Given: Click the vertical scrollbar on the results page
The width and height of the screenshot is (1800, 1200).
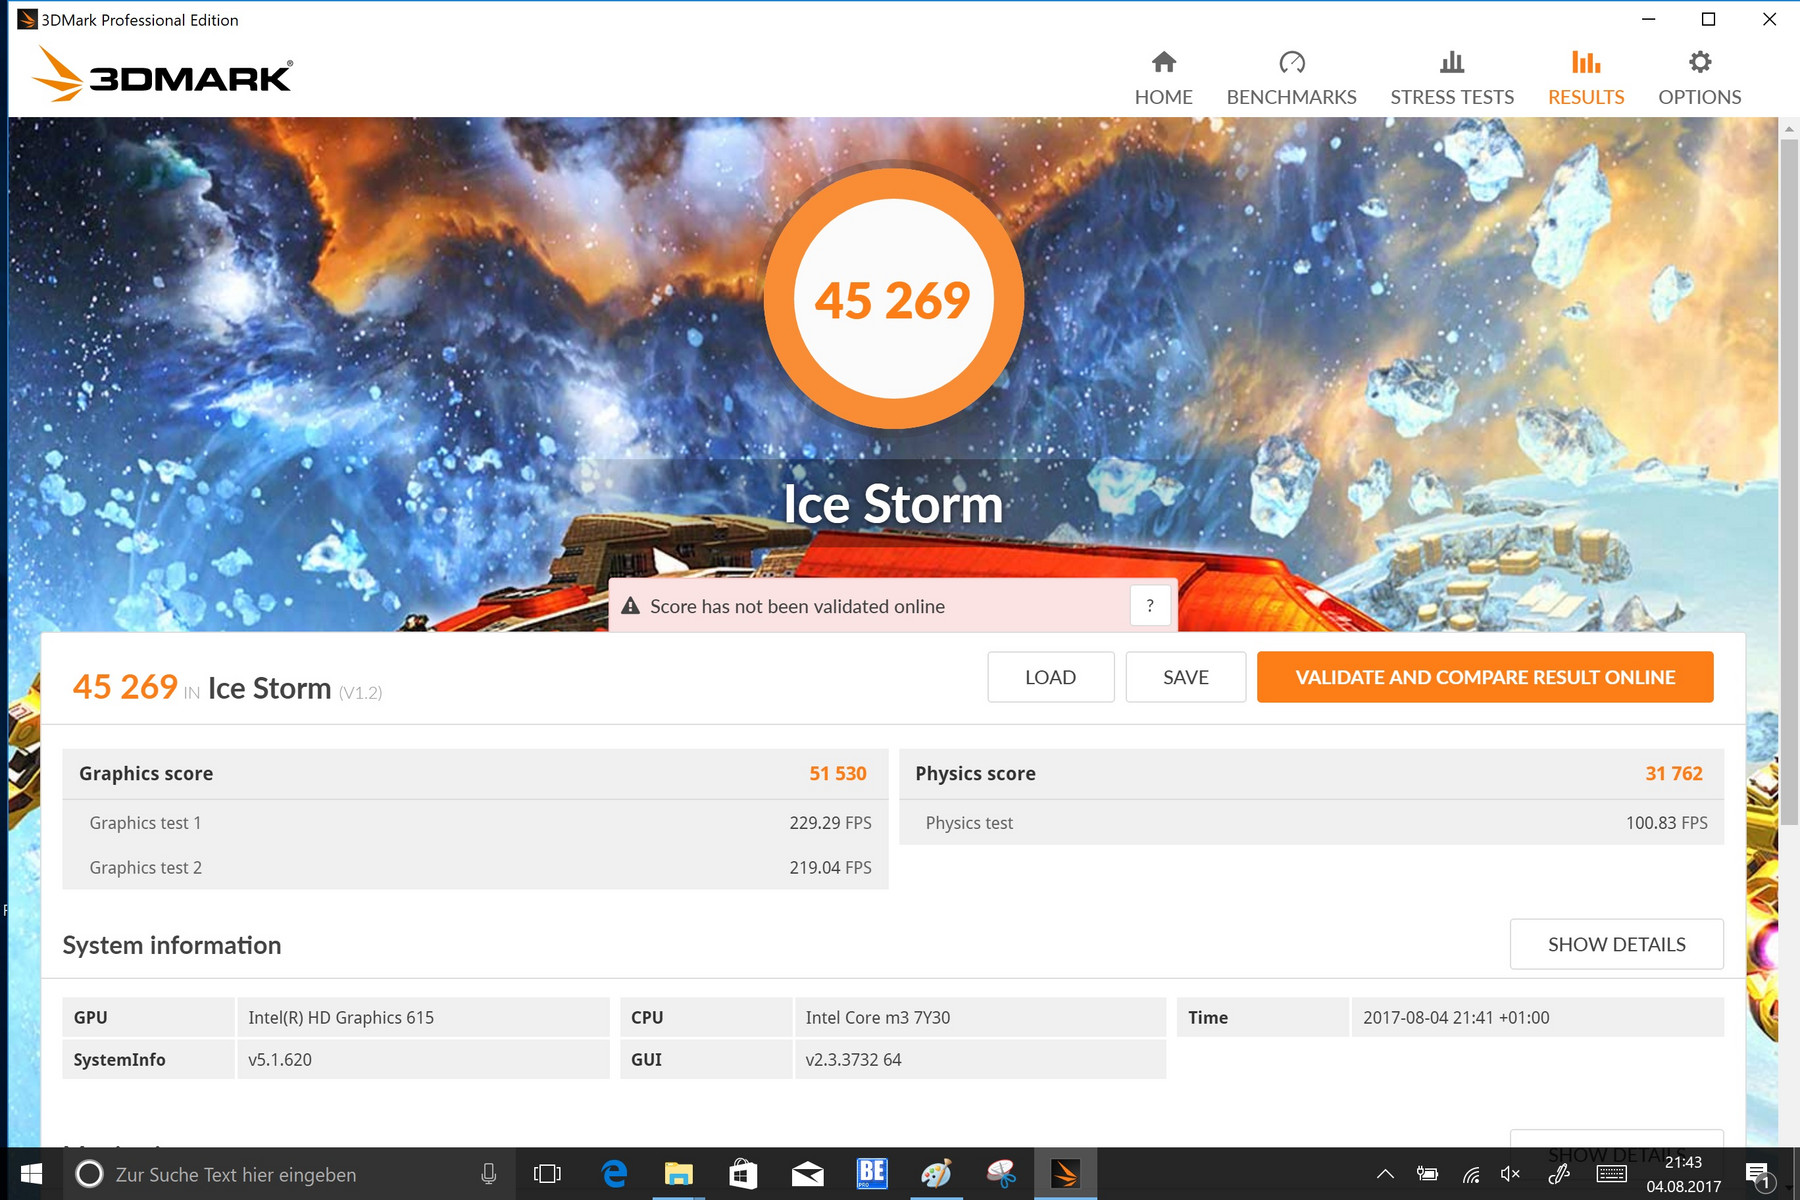Looking at the screenshot, I should tap(1789, 482).
